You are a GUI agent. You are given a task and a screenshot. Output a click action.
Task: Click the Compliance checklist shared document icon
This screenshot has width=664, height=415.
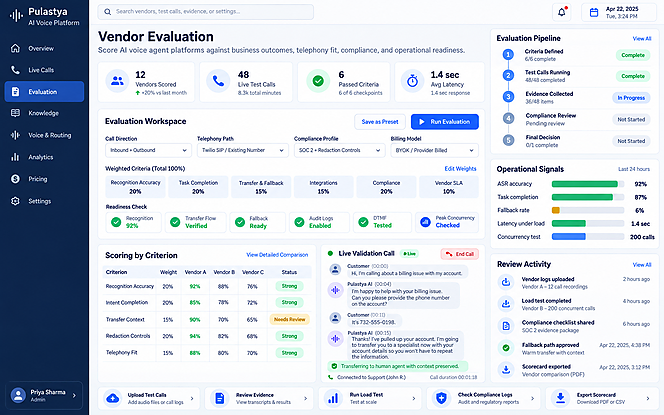click(506, 326)
